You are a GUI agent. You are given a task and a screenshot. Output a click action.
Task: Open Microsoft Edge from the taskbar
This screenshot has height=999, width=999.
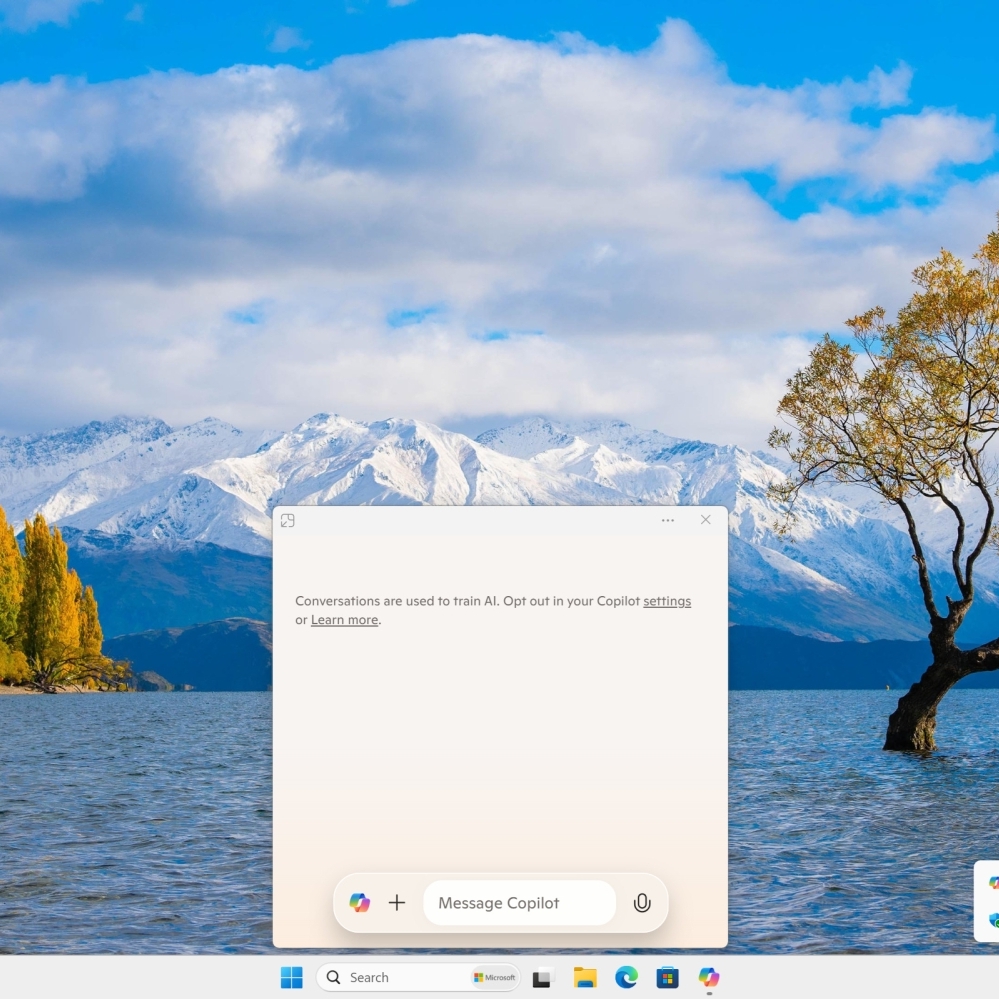pyautogui.click(x=626, y=977)
